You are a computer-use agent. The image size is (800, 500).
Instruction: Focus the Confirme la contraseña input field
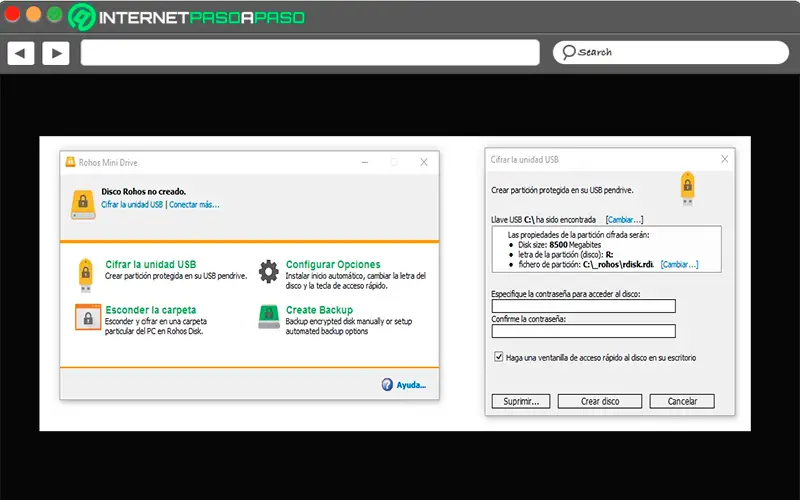[583, 331]
